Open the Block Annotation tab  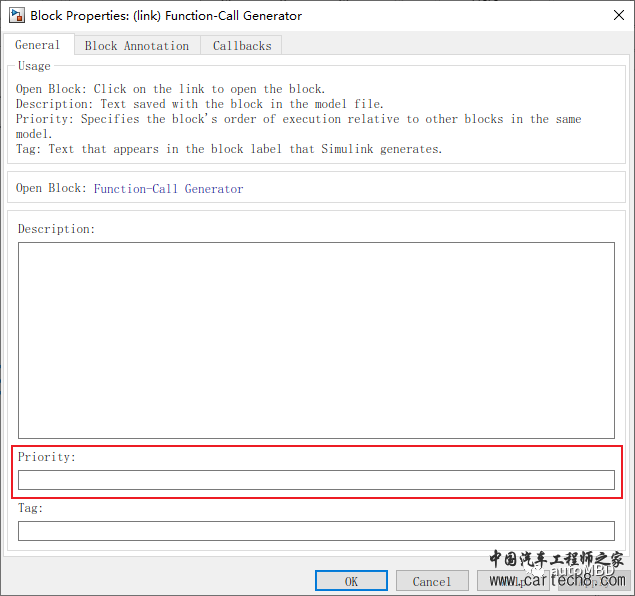[x=137, y=46]
